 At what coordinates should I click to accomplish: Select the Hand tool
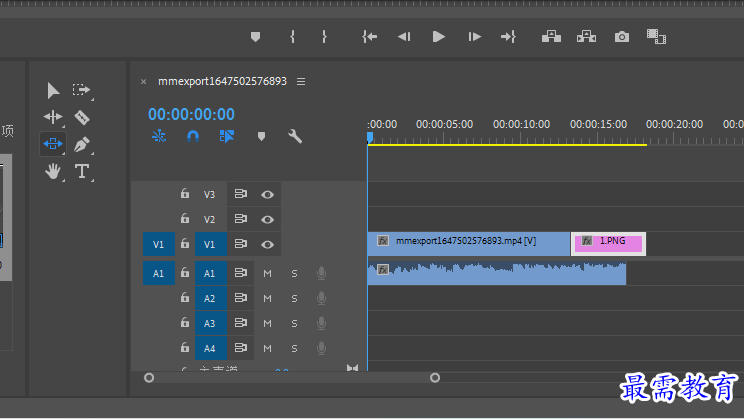(x=53, y=171)
